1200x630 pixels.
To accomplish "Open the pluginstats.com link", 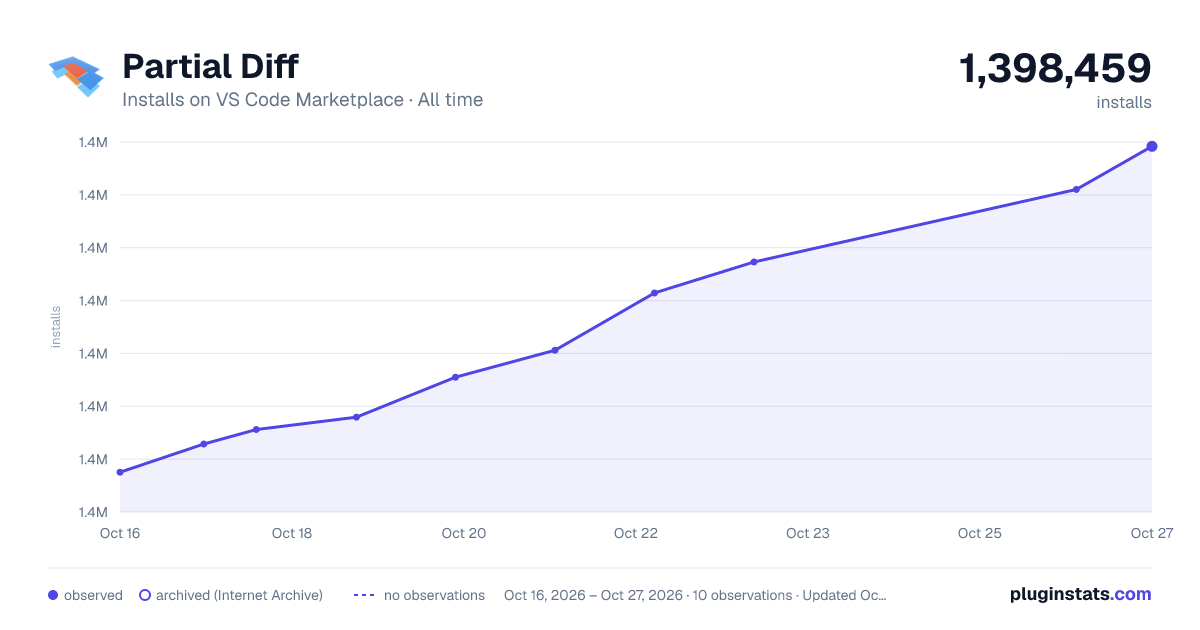I will (x=1081, y=594).
